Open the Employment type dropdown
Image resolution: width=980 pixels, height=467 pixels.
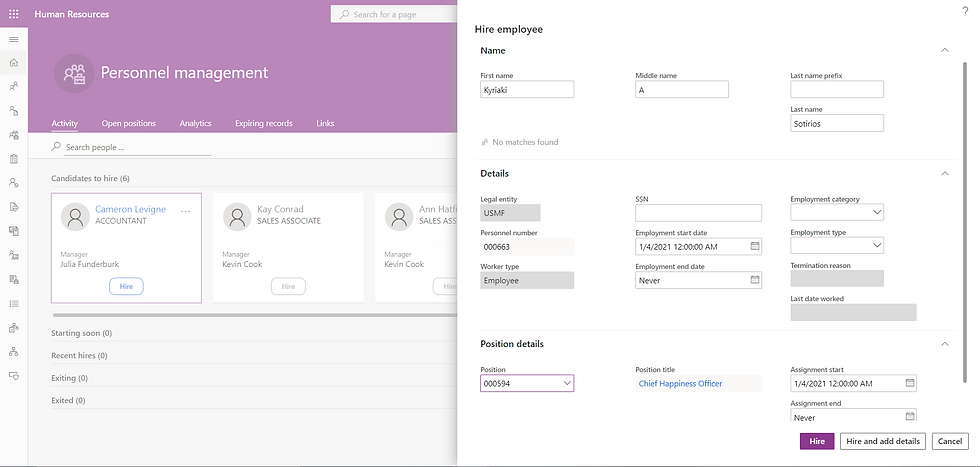(876, 246)
